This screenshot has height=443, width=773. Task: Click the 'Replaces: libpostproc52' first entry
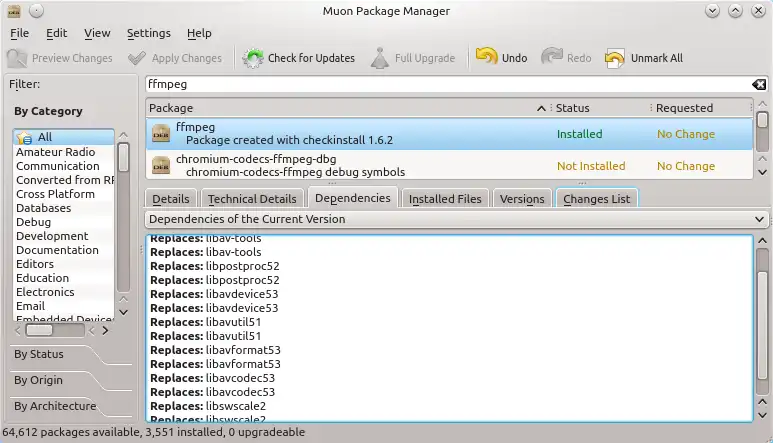[x=214, y=266]
